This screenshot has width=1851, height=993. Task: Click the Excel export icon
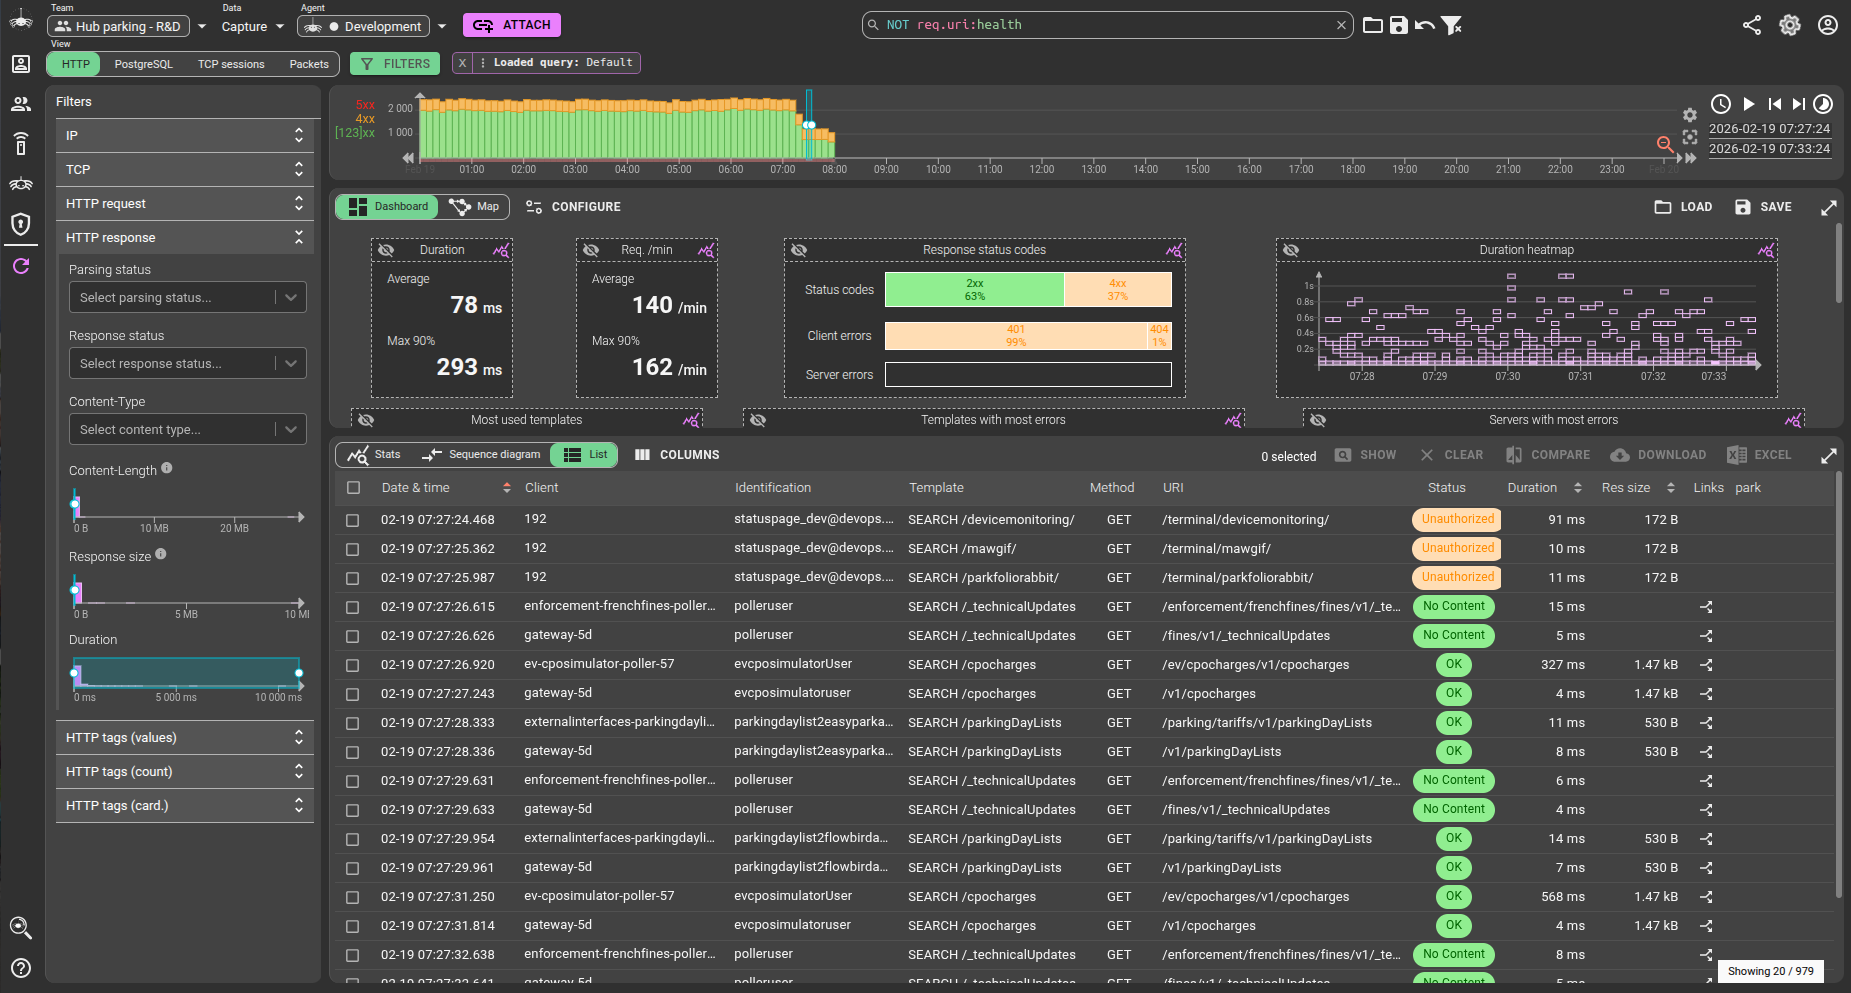(1738, 454)
